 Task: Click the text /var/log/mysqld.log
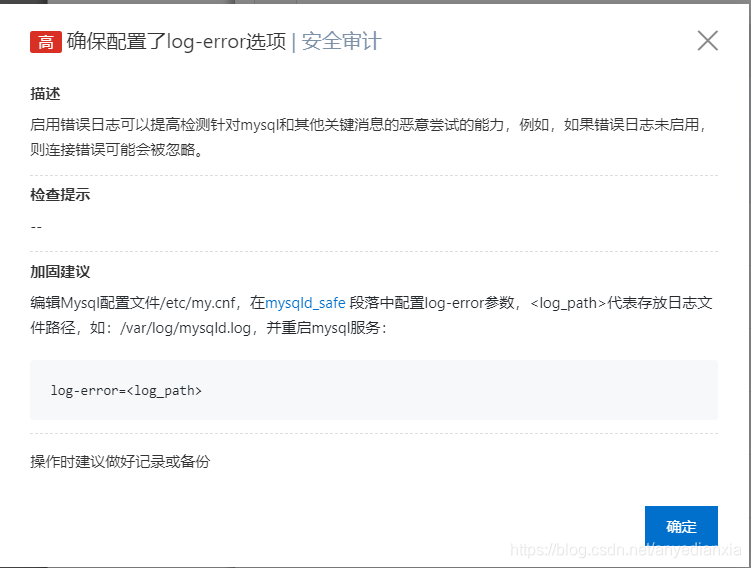185,328
